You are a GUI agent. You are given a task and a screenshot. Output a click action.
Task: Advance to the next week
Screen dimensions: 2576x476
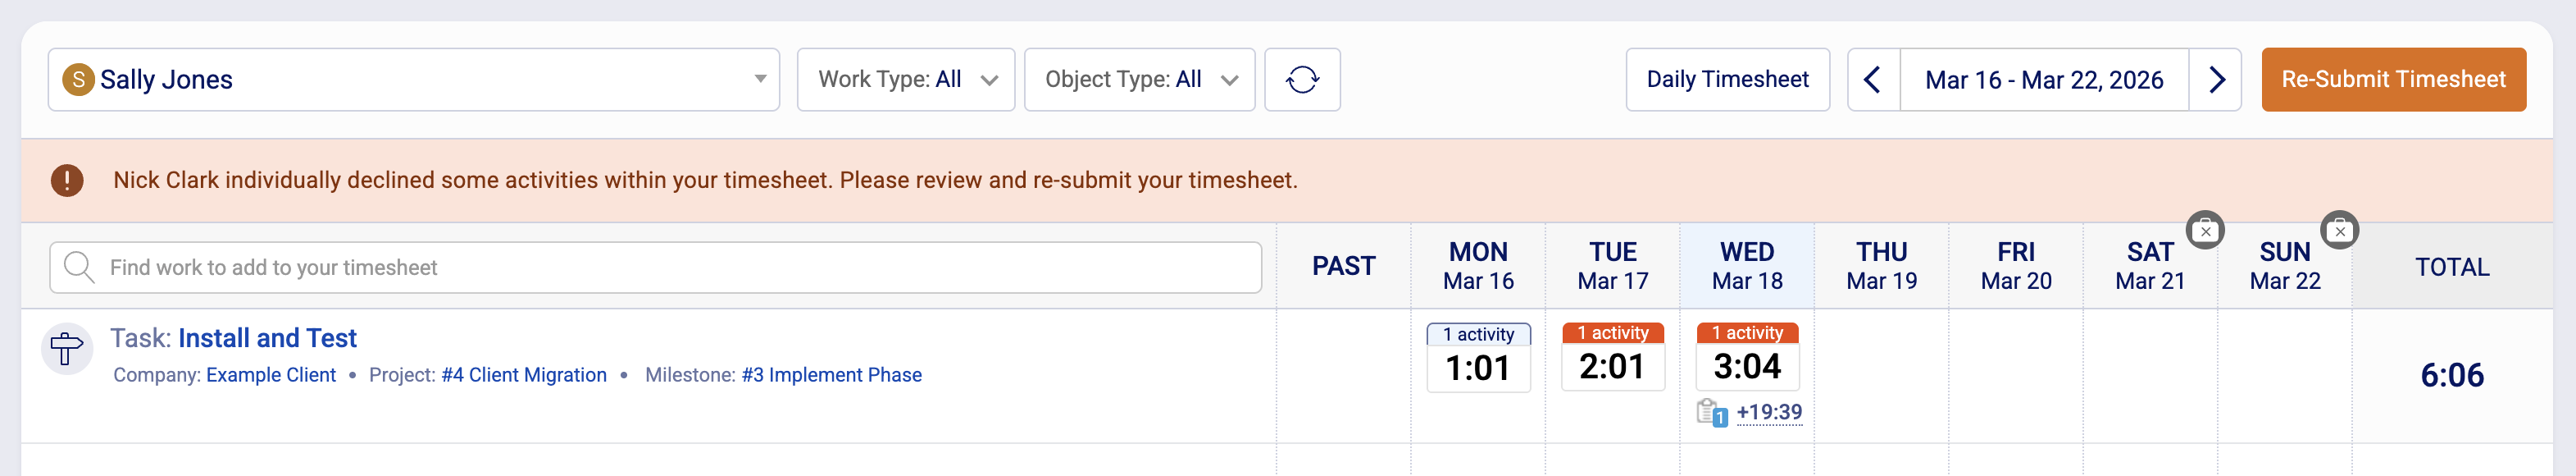click(x=2215, y=80)
